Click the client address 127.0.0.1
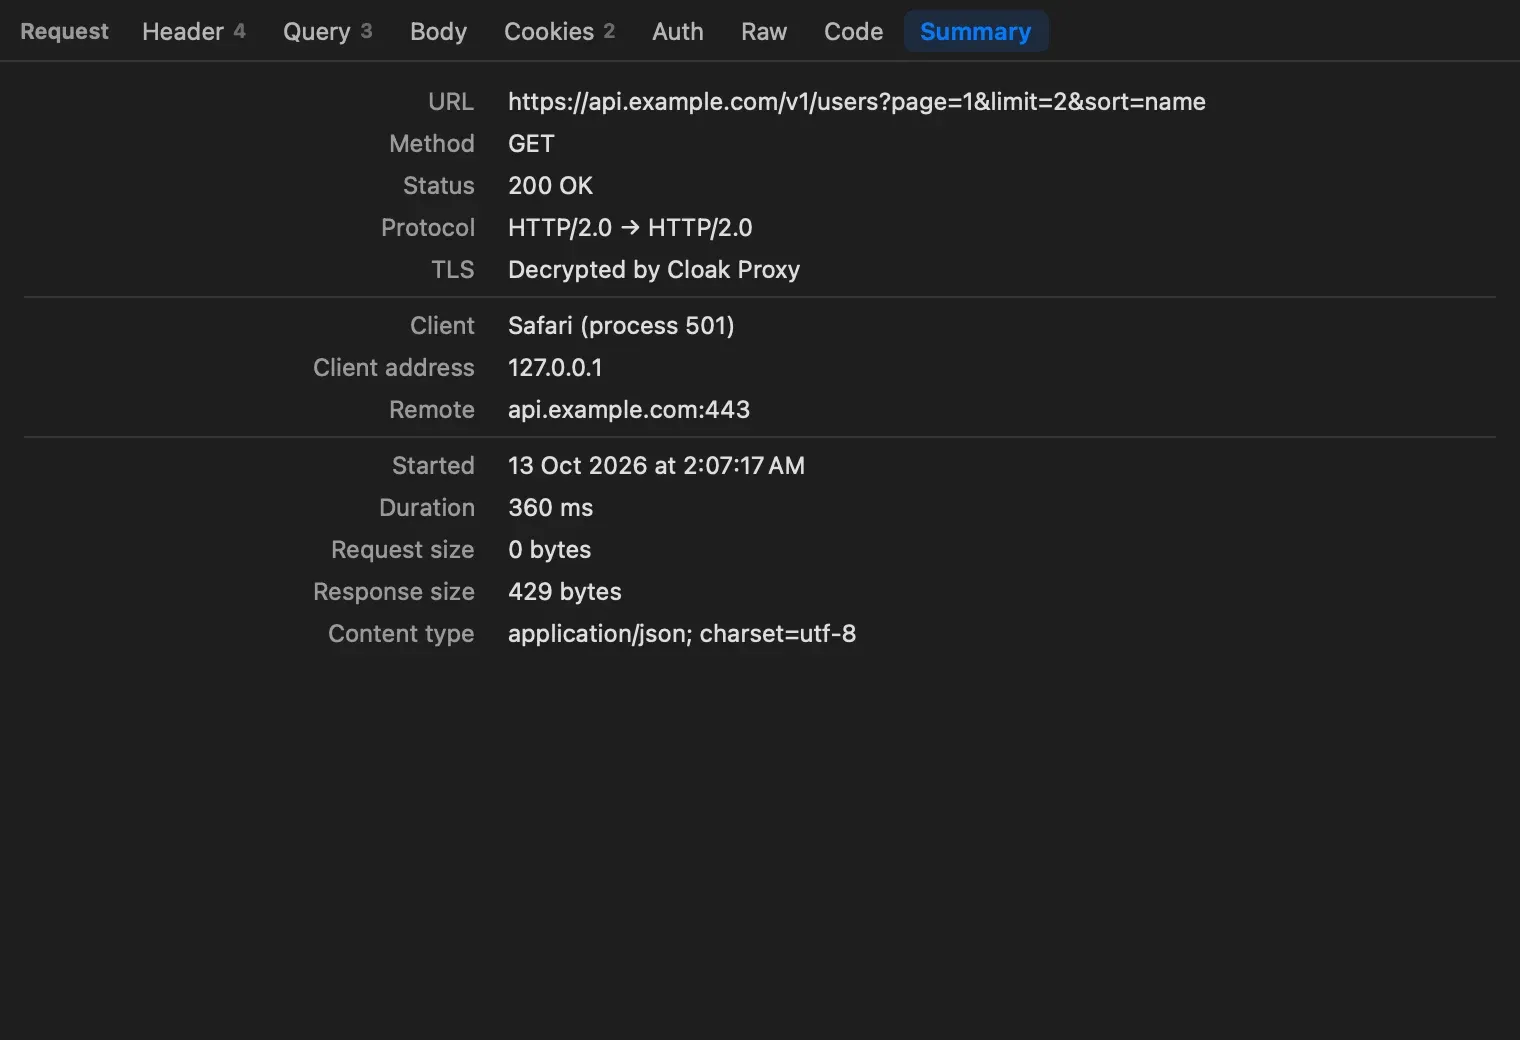The image size is (1520, 1040). [x=555, y=368]
